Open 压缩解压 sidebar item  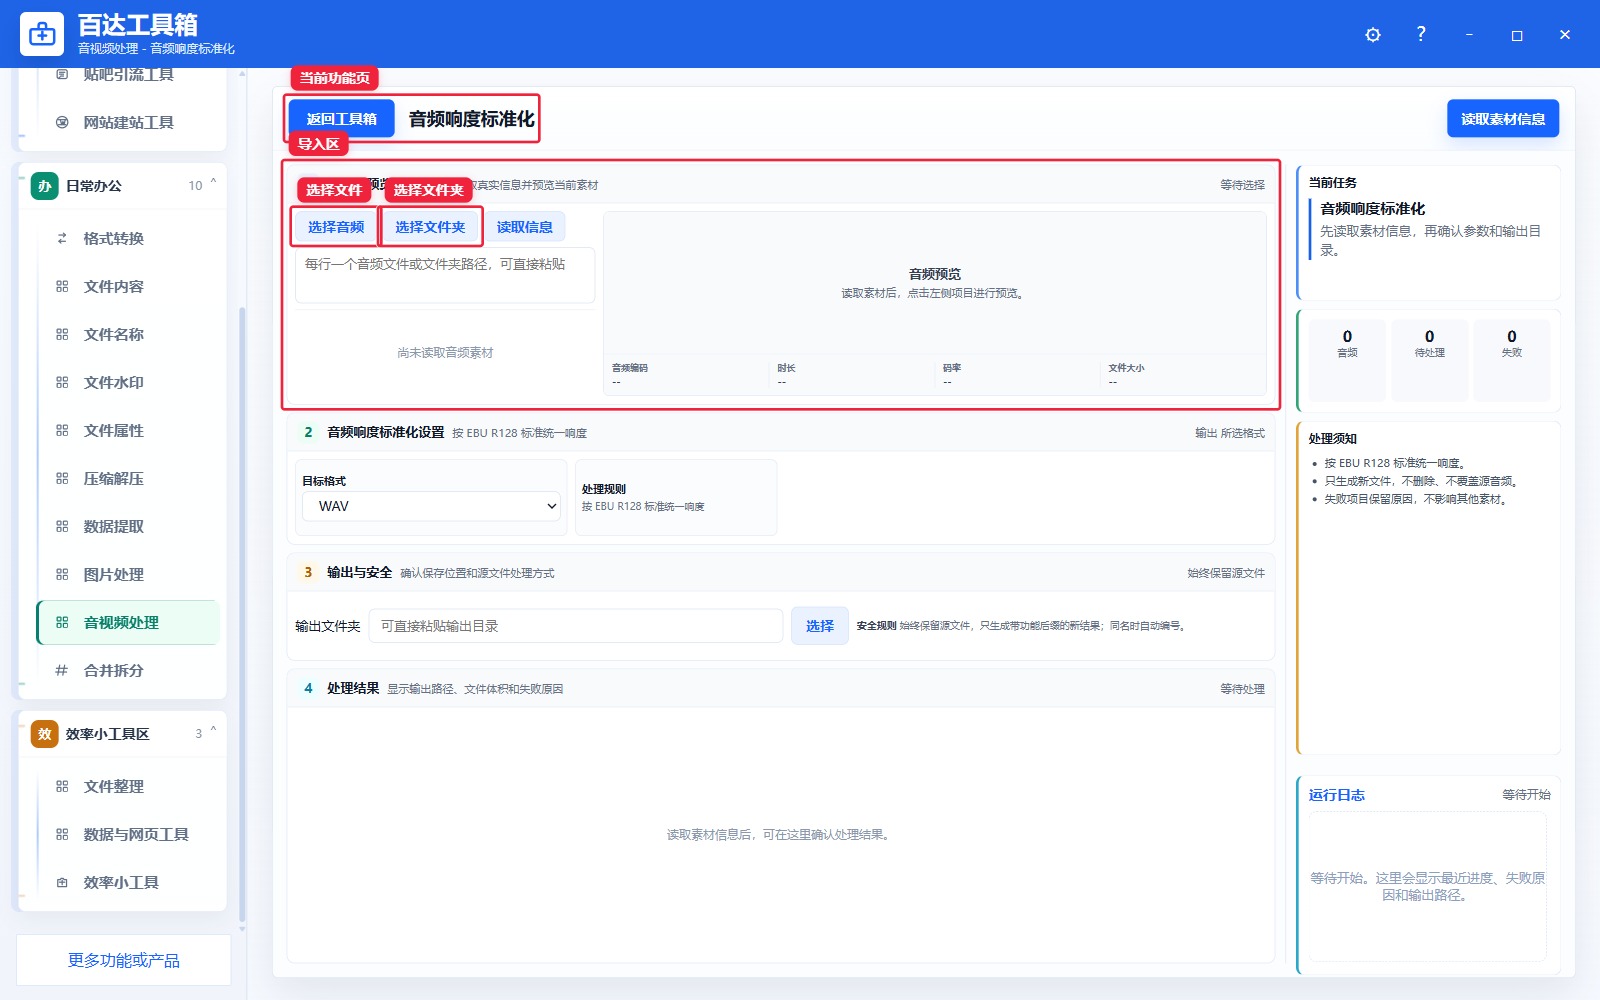coord(129,478)
